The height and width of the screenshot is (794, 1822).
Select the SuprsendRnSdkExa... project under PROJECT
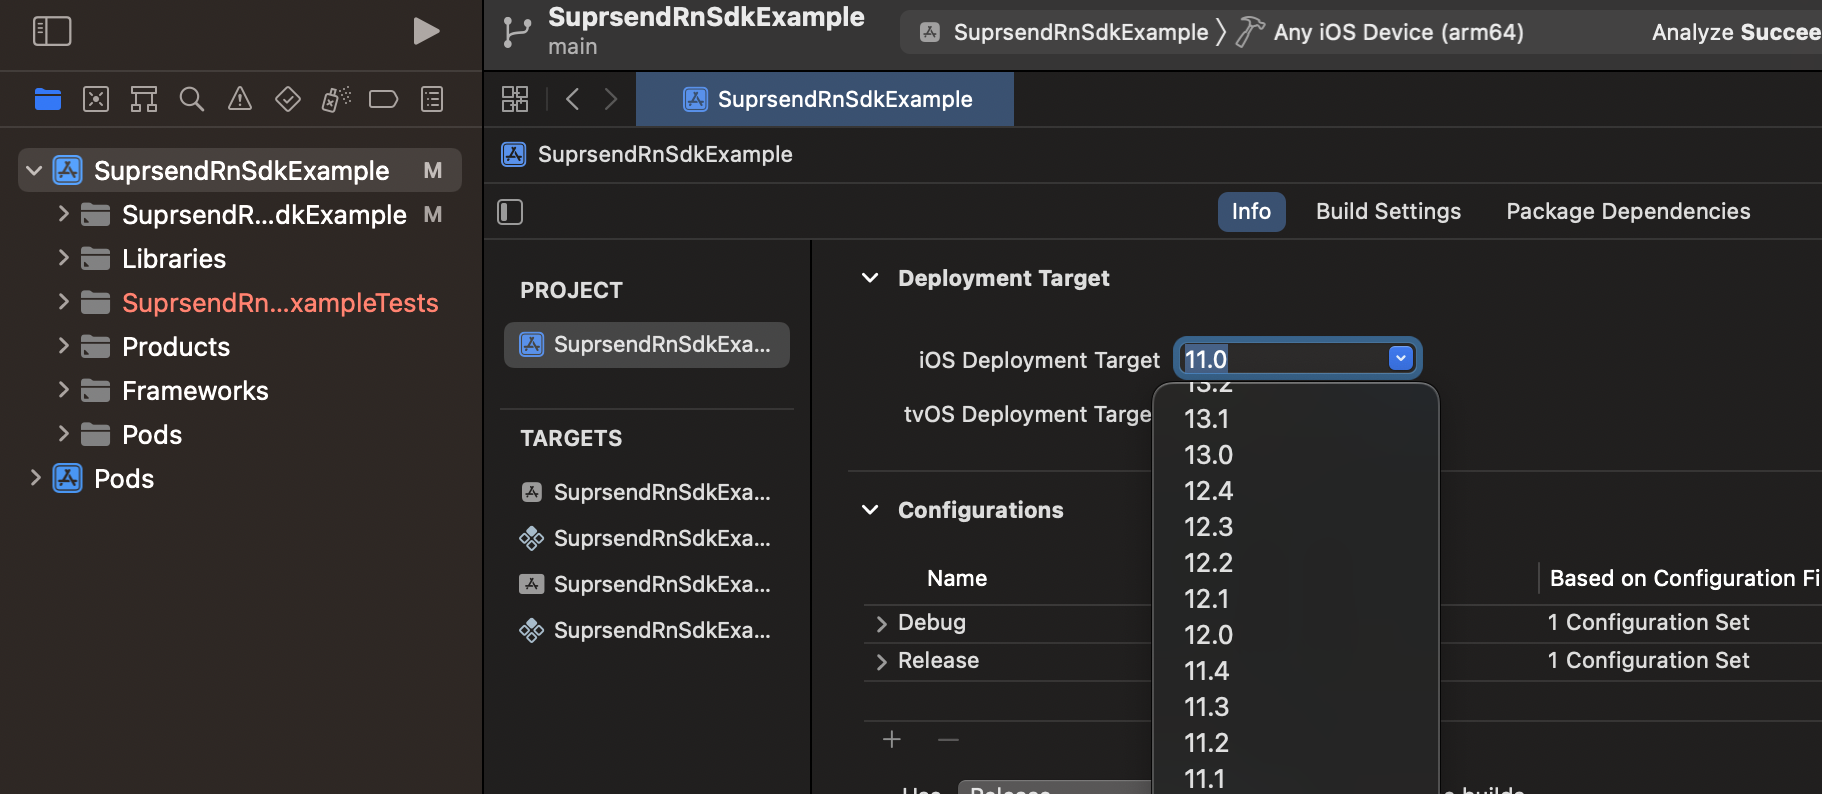coord(647,345)
